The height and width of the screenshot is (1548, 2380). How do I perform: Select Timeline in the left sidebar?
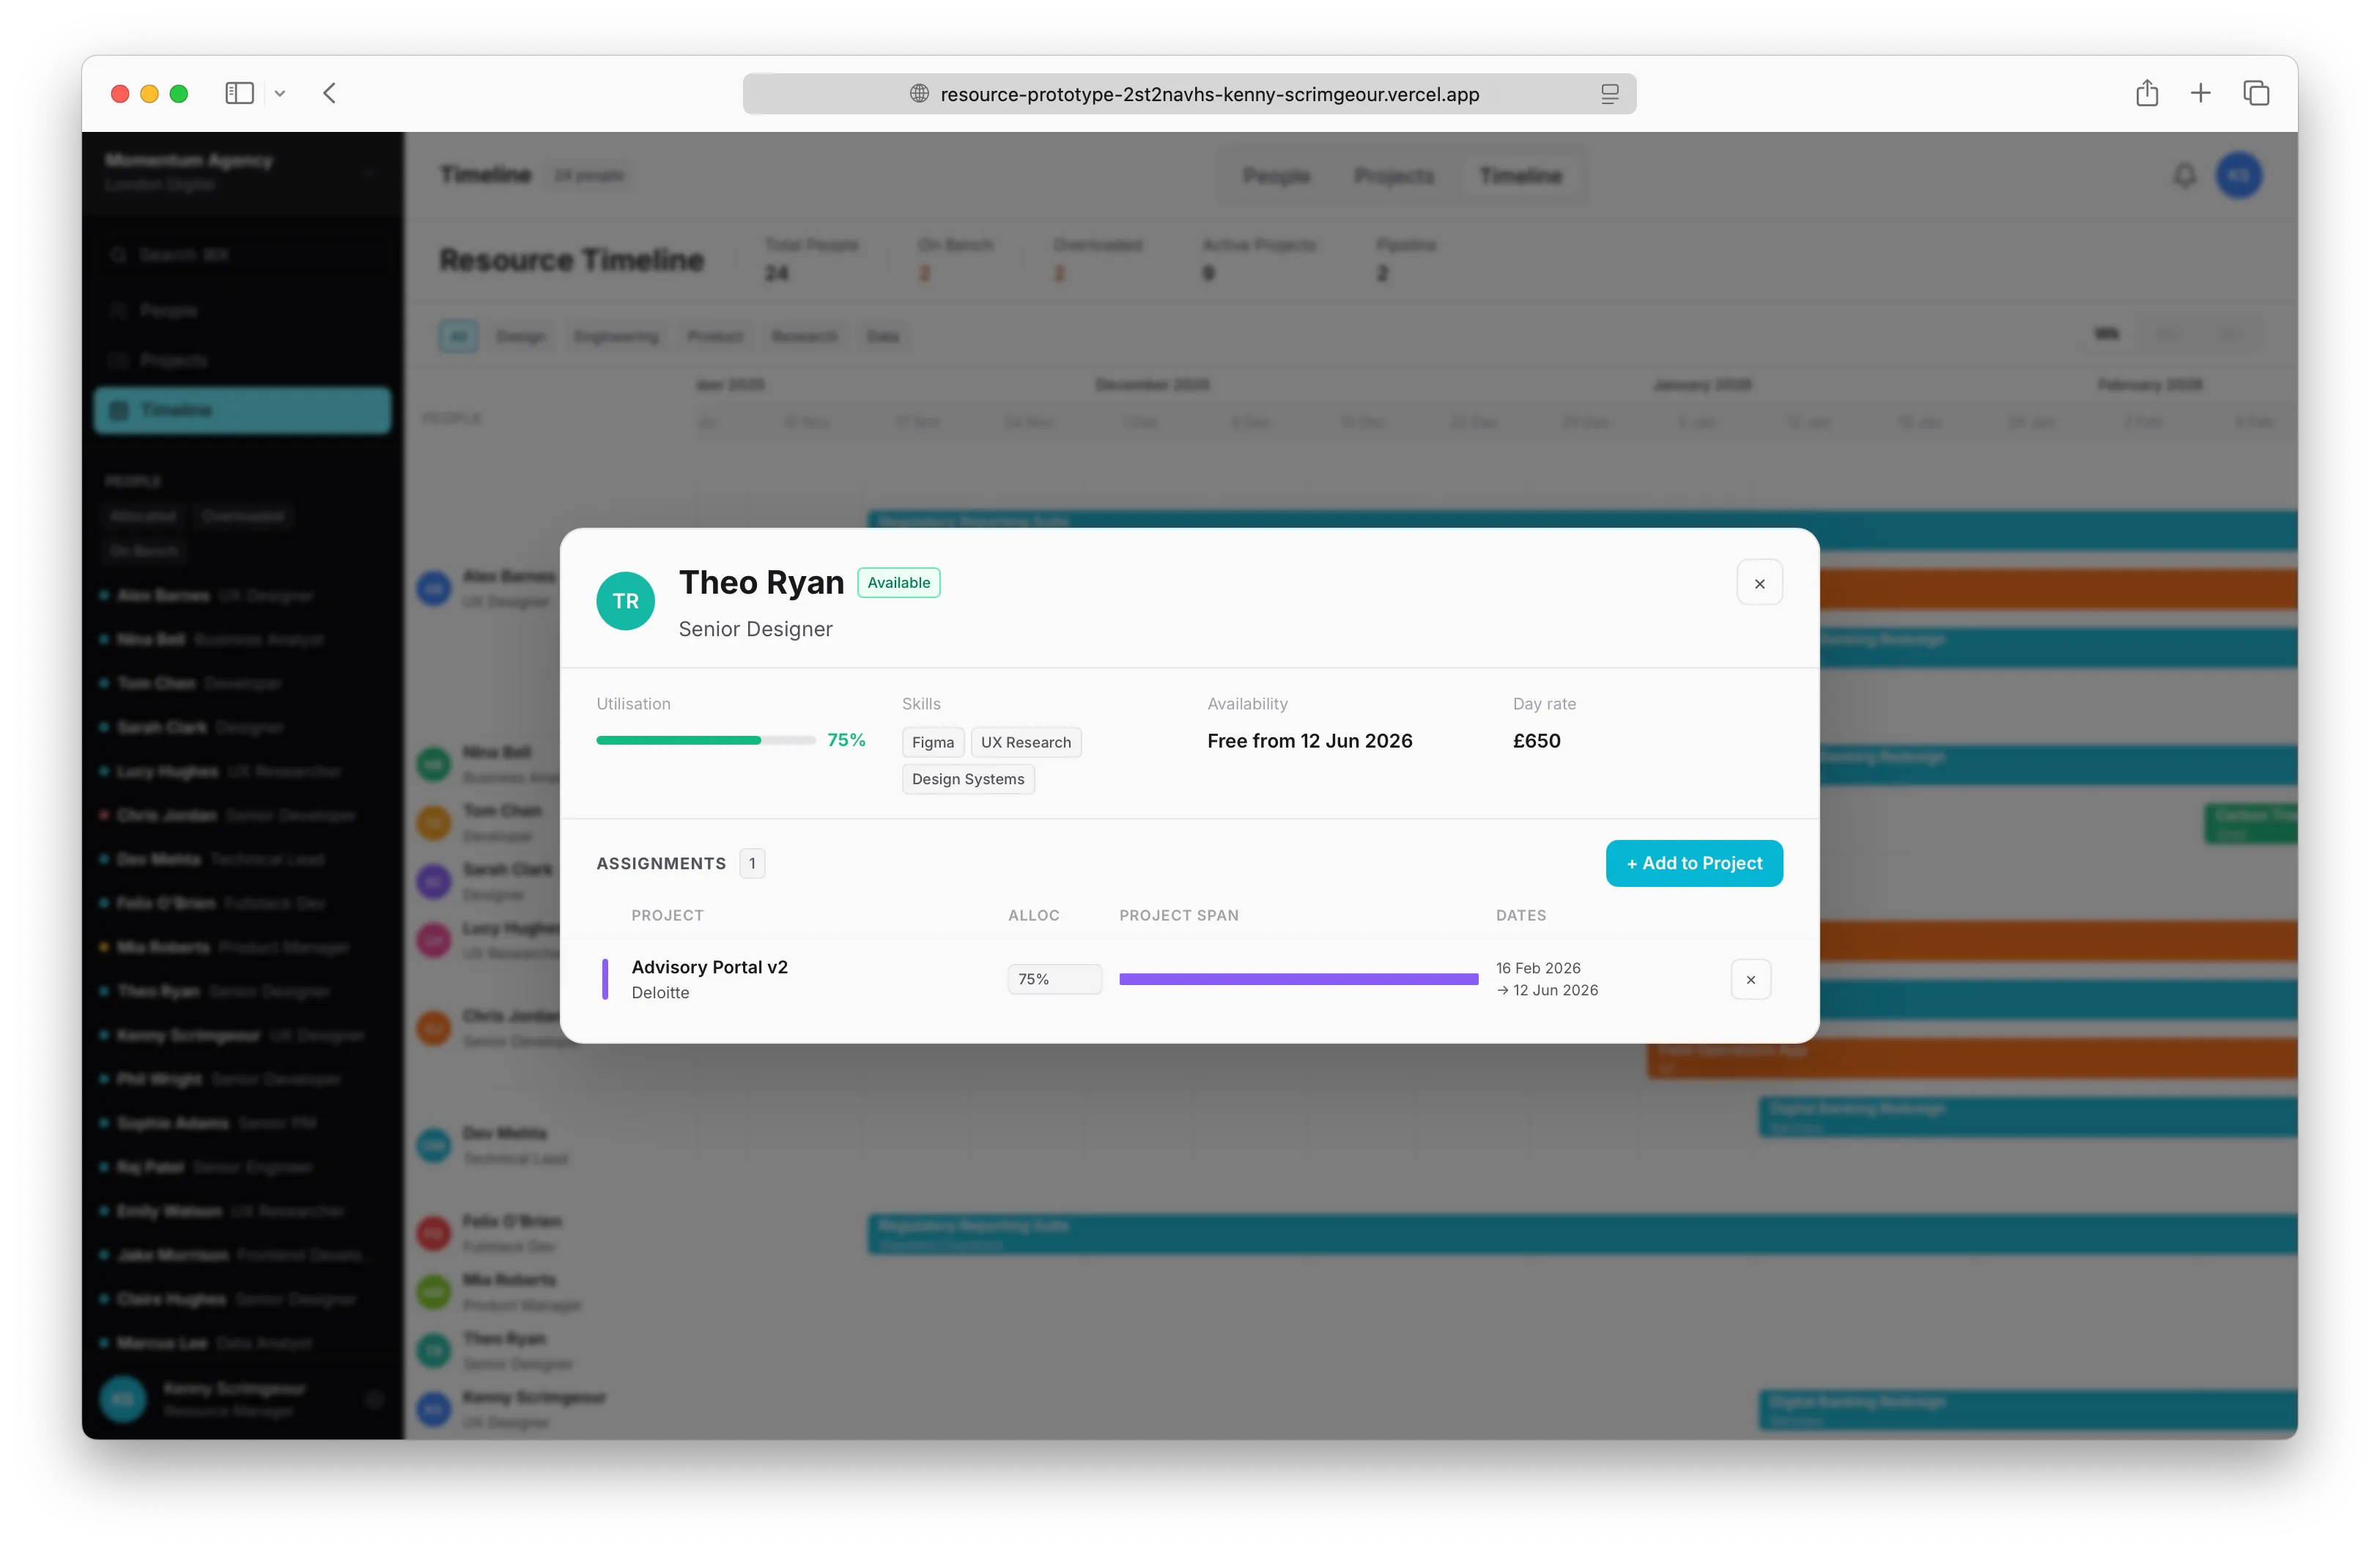(242, 410)
